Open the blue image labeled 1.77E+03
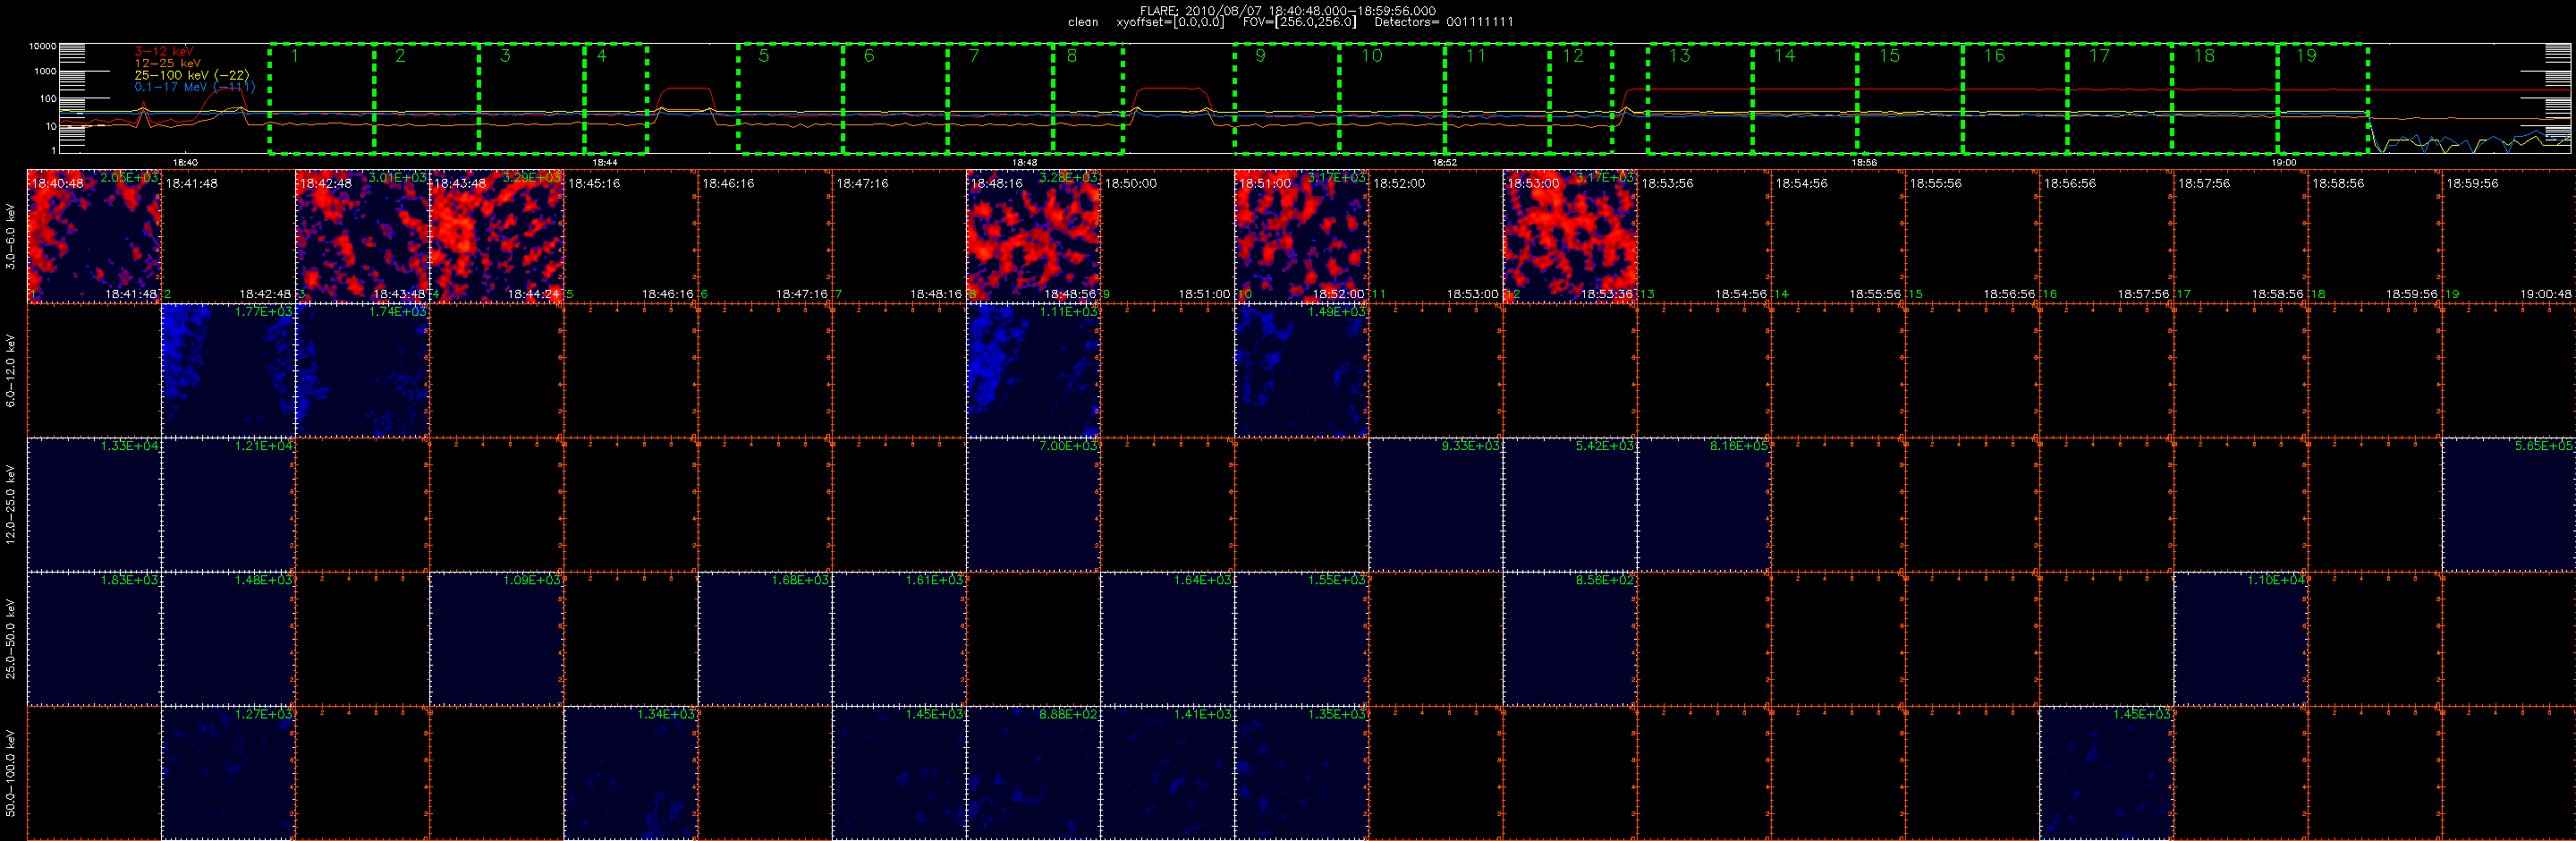Image resolution: width=2576 pixels, height=841 pixels. tap(228, 370)
